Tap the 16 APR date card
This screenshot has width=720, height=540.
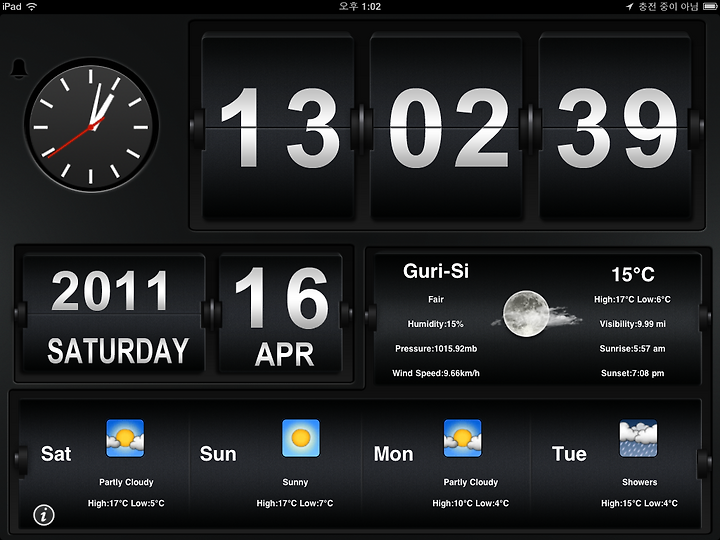click(x=281, y=314)
